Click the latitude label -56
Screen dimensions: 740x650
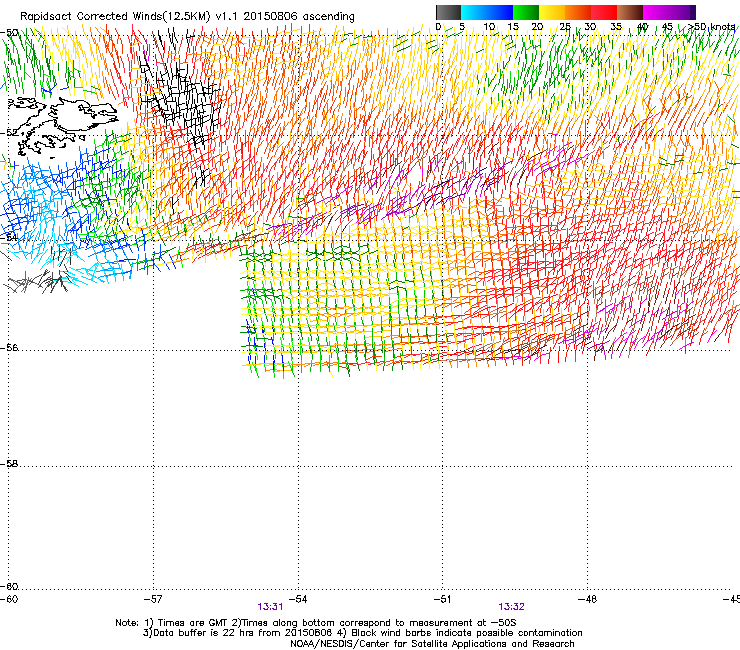pyautogui.click(x=9, y=348)
